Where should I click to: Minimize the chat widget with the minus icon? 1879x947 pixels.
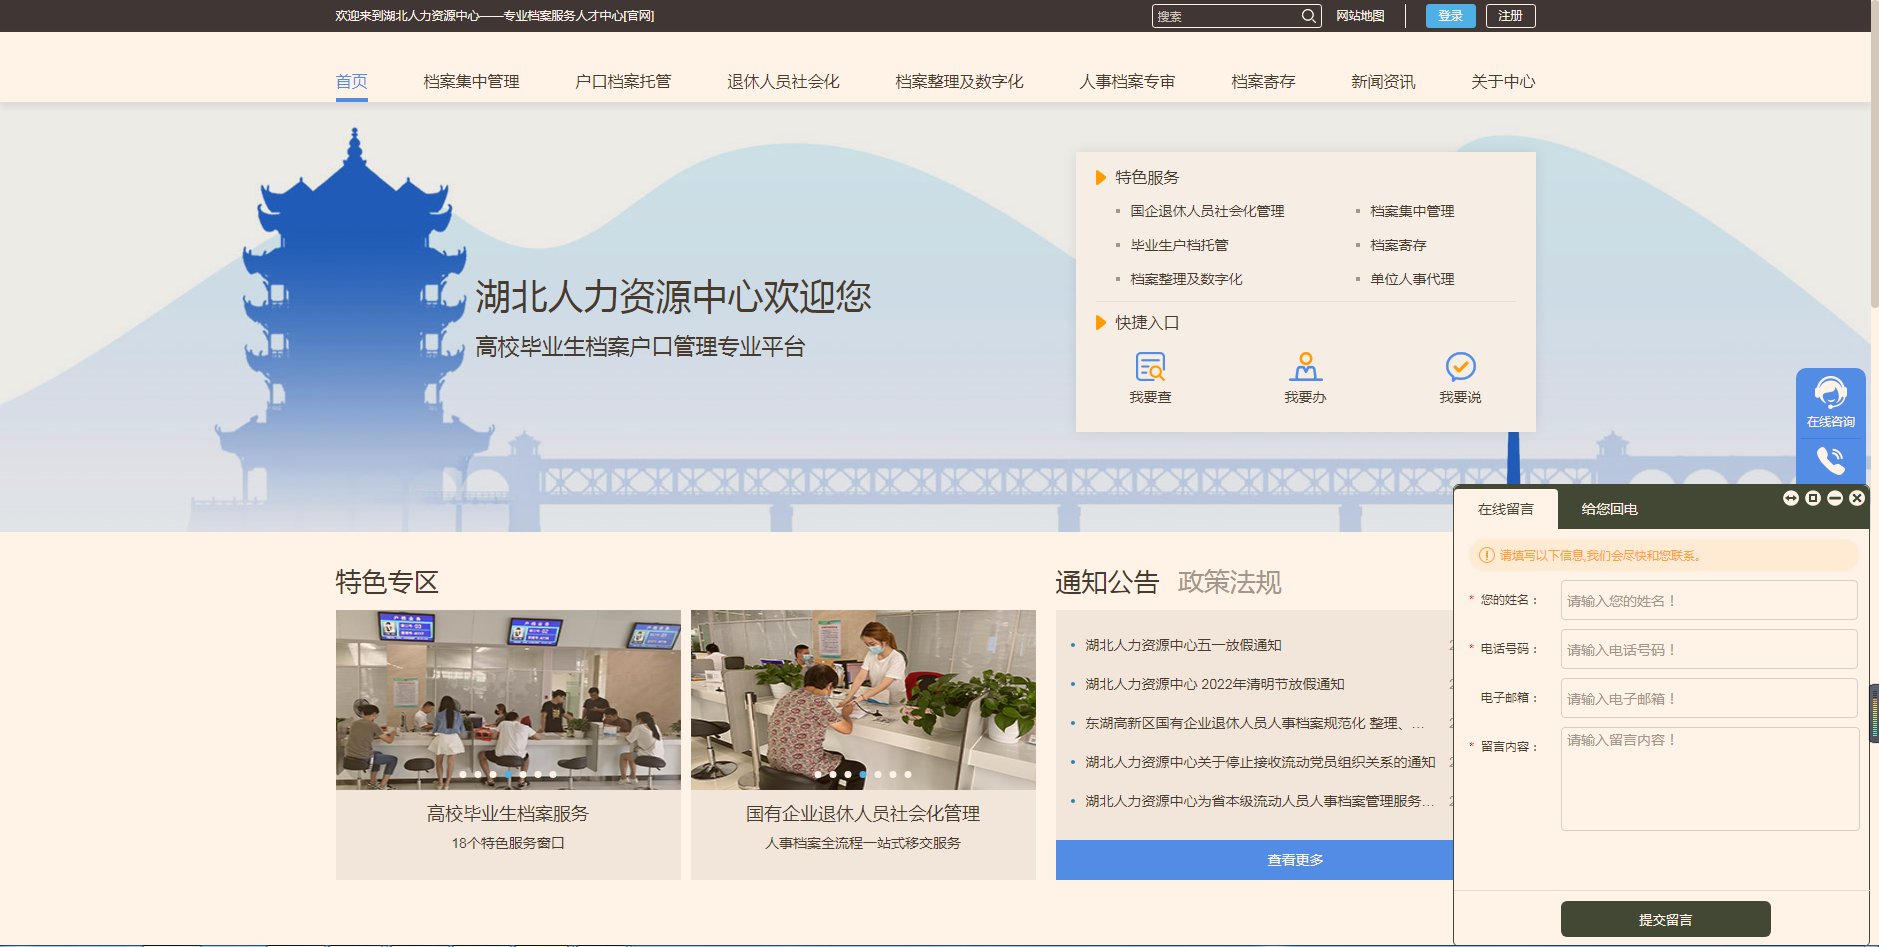[1834, 497]
